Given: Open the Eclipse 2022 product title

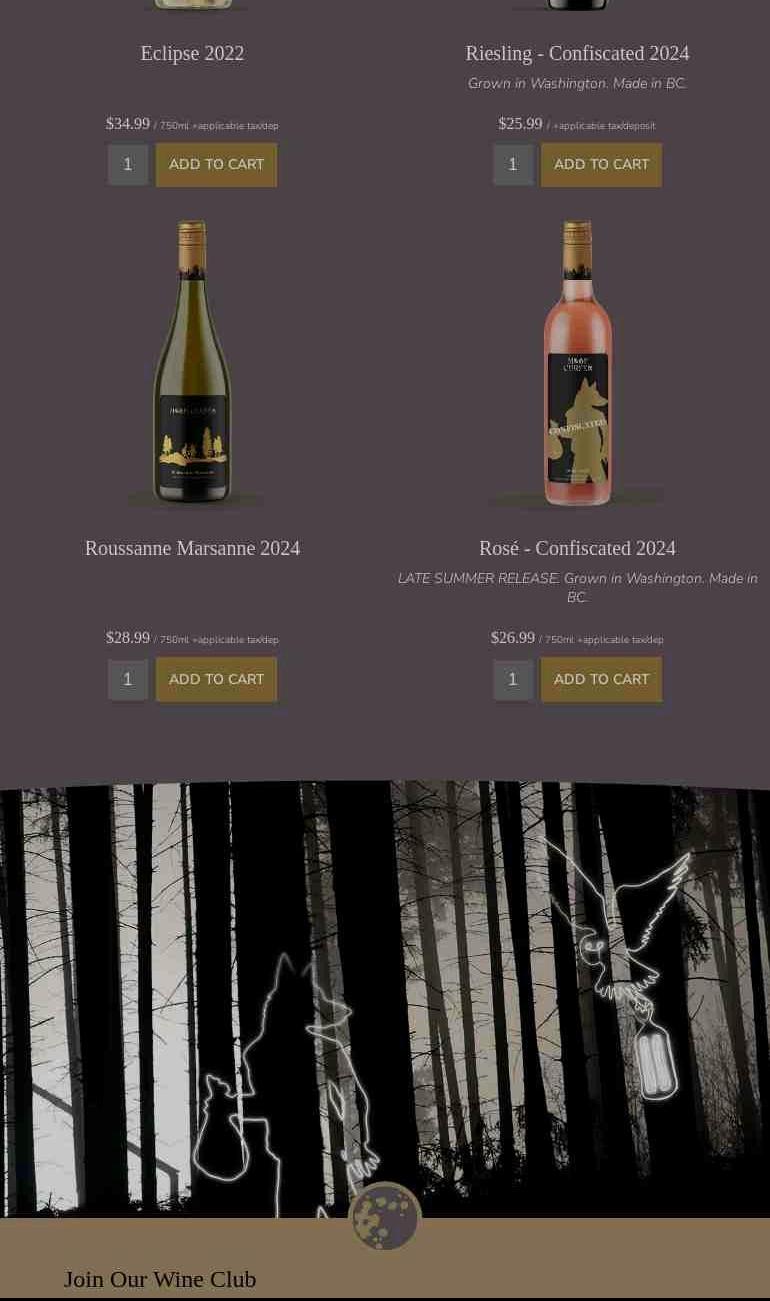Looking at the screenshot, I should [x=192, y=53].
